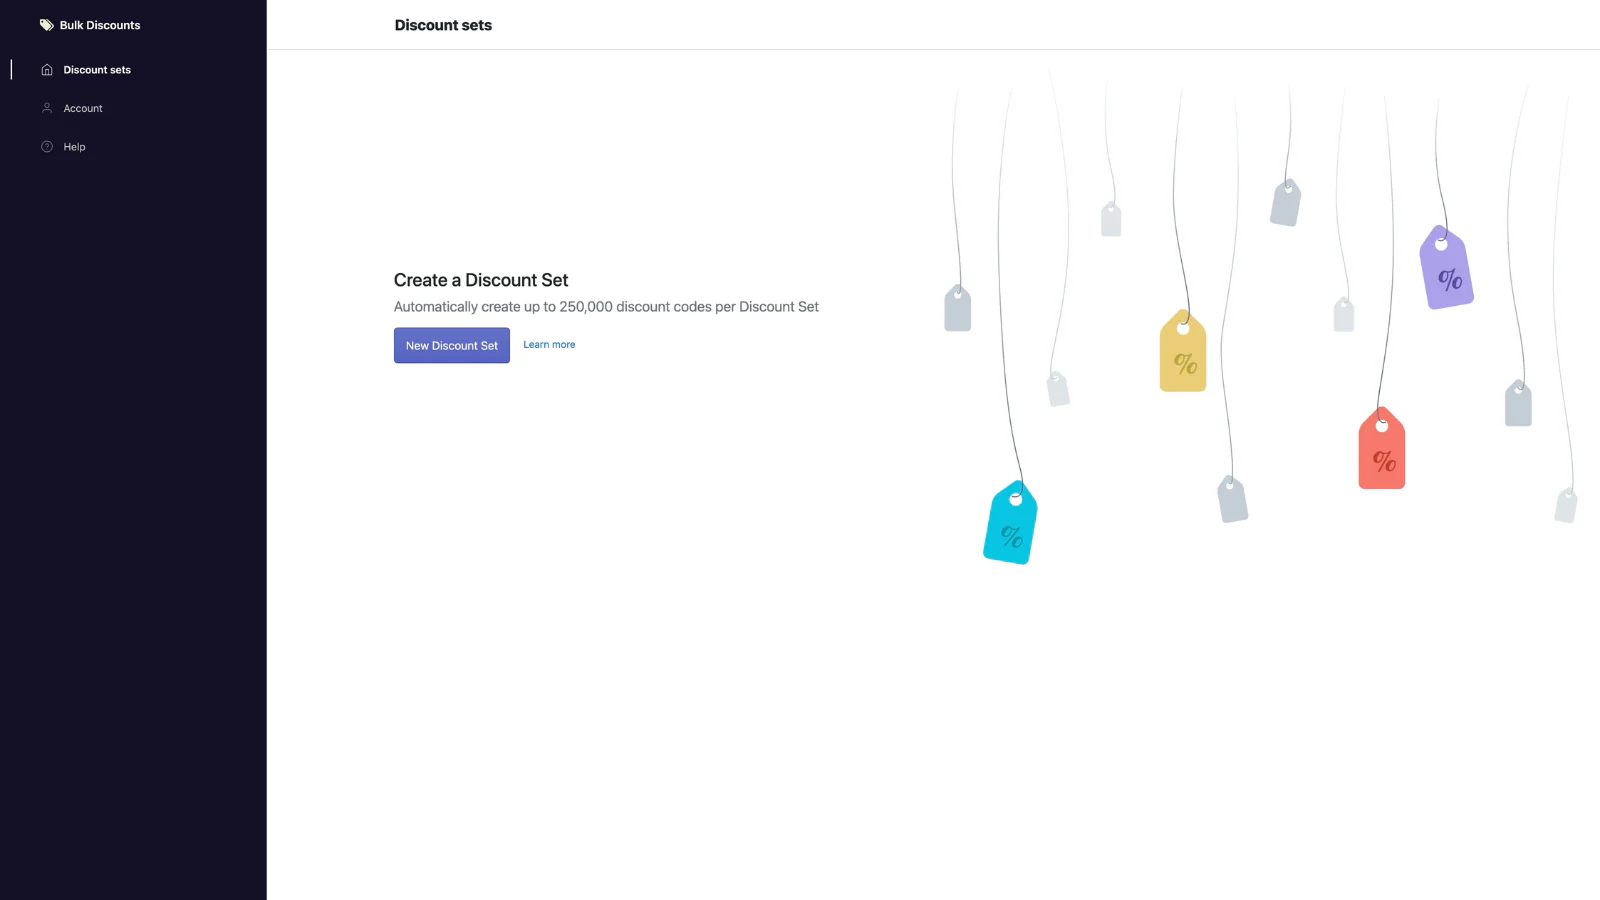The height and width of the screenshot is (900, 1600).
Task: Open Discount sets in the sidebar
Action: coord(97,70)
